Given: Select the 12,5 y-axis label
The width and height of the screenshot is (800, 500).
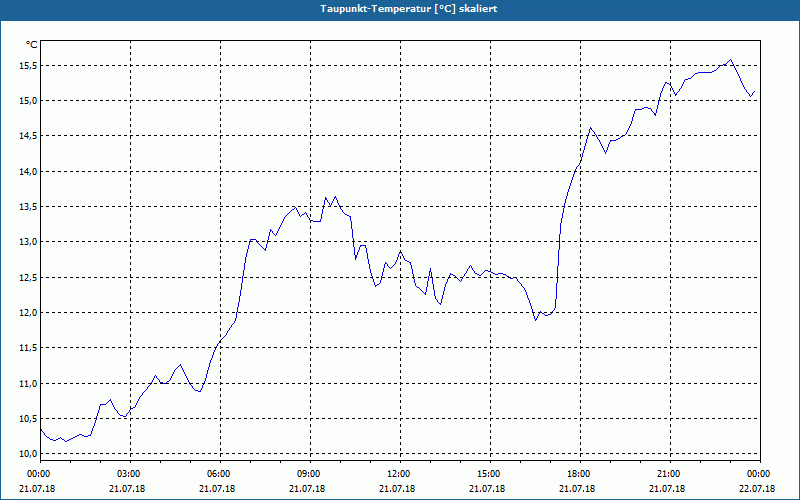Looking at the screenshot, I should click(28, 278).
